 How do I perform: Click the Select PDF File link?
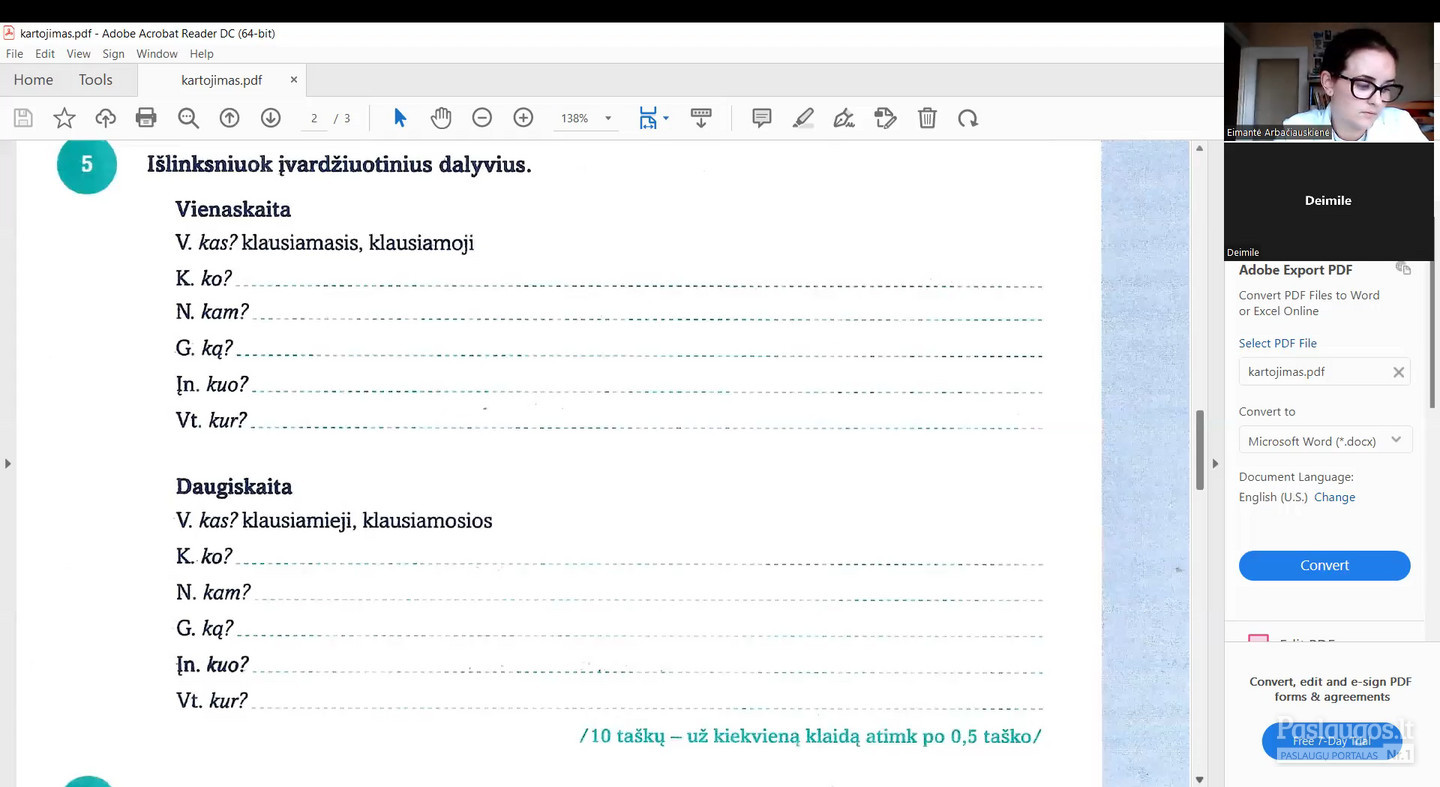1277,343
